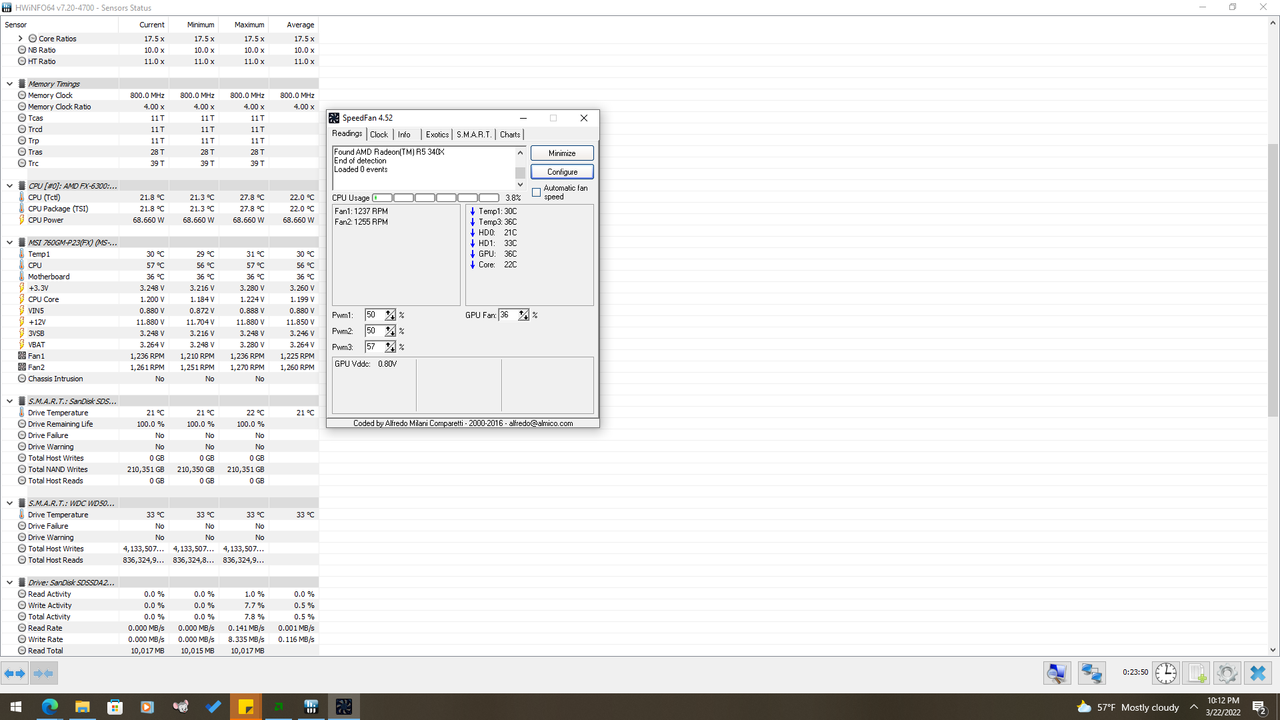Switch to HWiNFO via its taskbar icon

pos(311,707)
